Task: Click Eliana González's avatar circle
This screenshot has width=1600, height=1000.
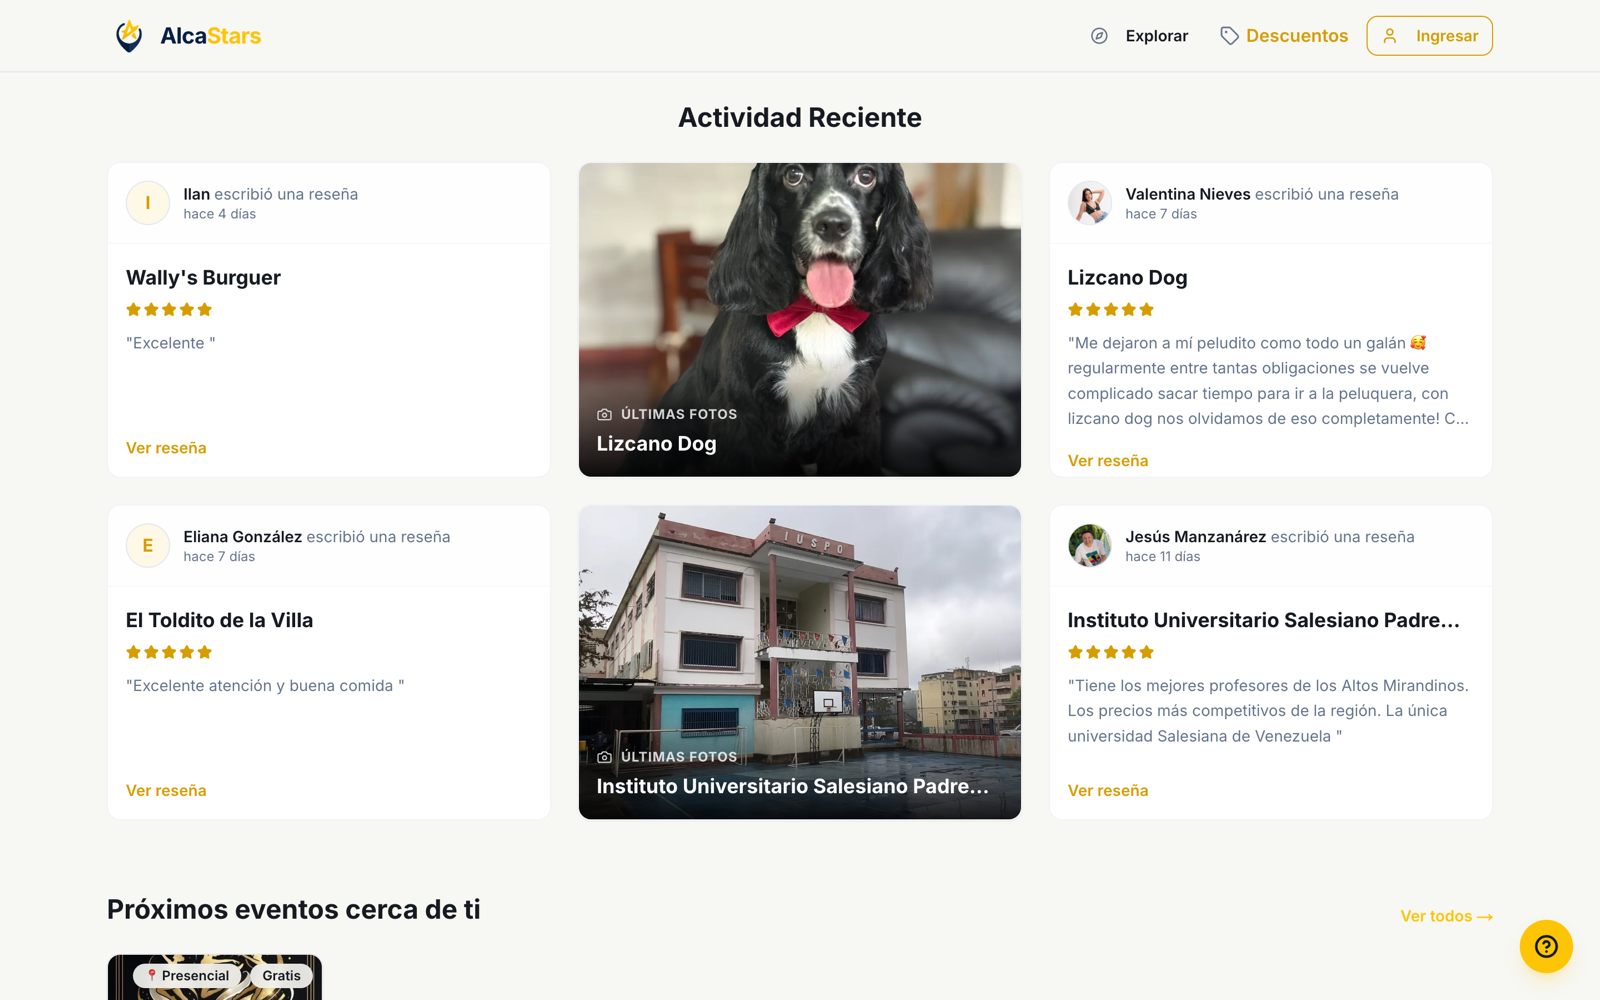Action: (x=148, y=546)
